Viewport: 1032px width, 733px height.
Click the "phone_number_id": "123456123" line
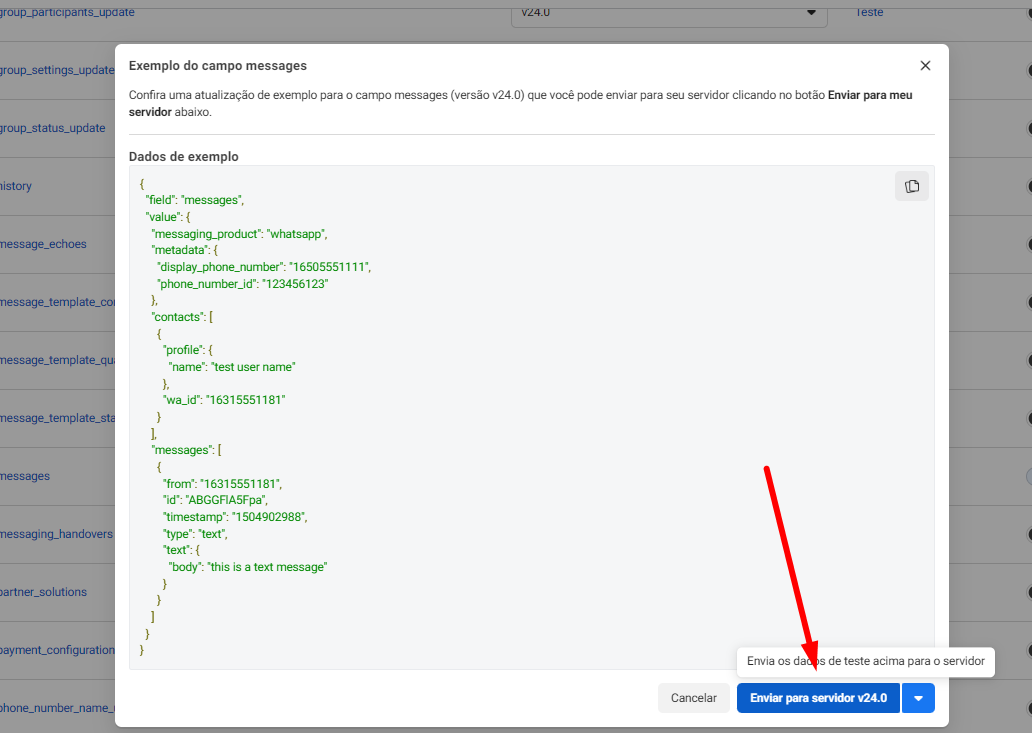tap(243, 284)
